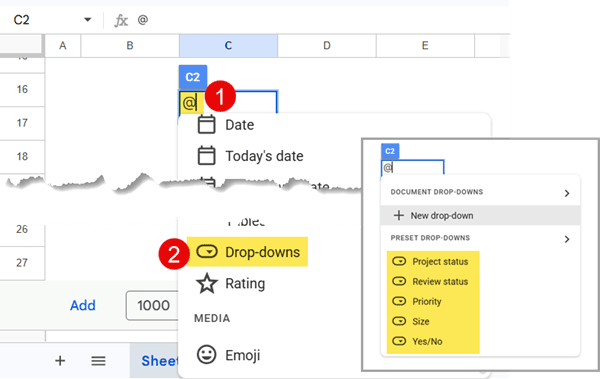Select column A header
The image size is (600, 379).
pyautogui.click(x=63, y=46)
